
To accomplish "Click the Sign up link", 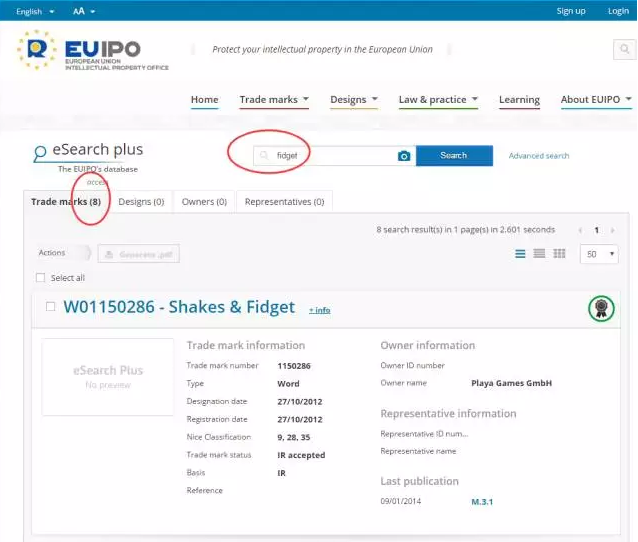I will click(571, 11).
